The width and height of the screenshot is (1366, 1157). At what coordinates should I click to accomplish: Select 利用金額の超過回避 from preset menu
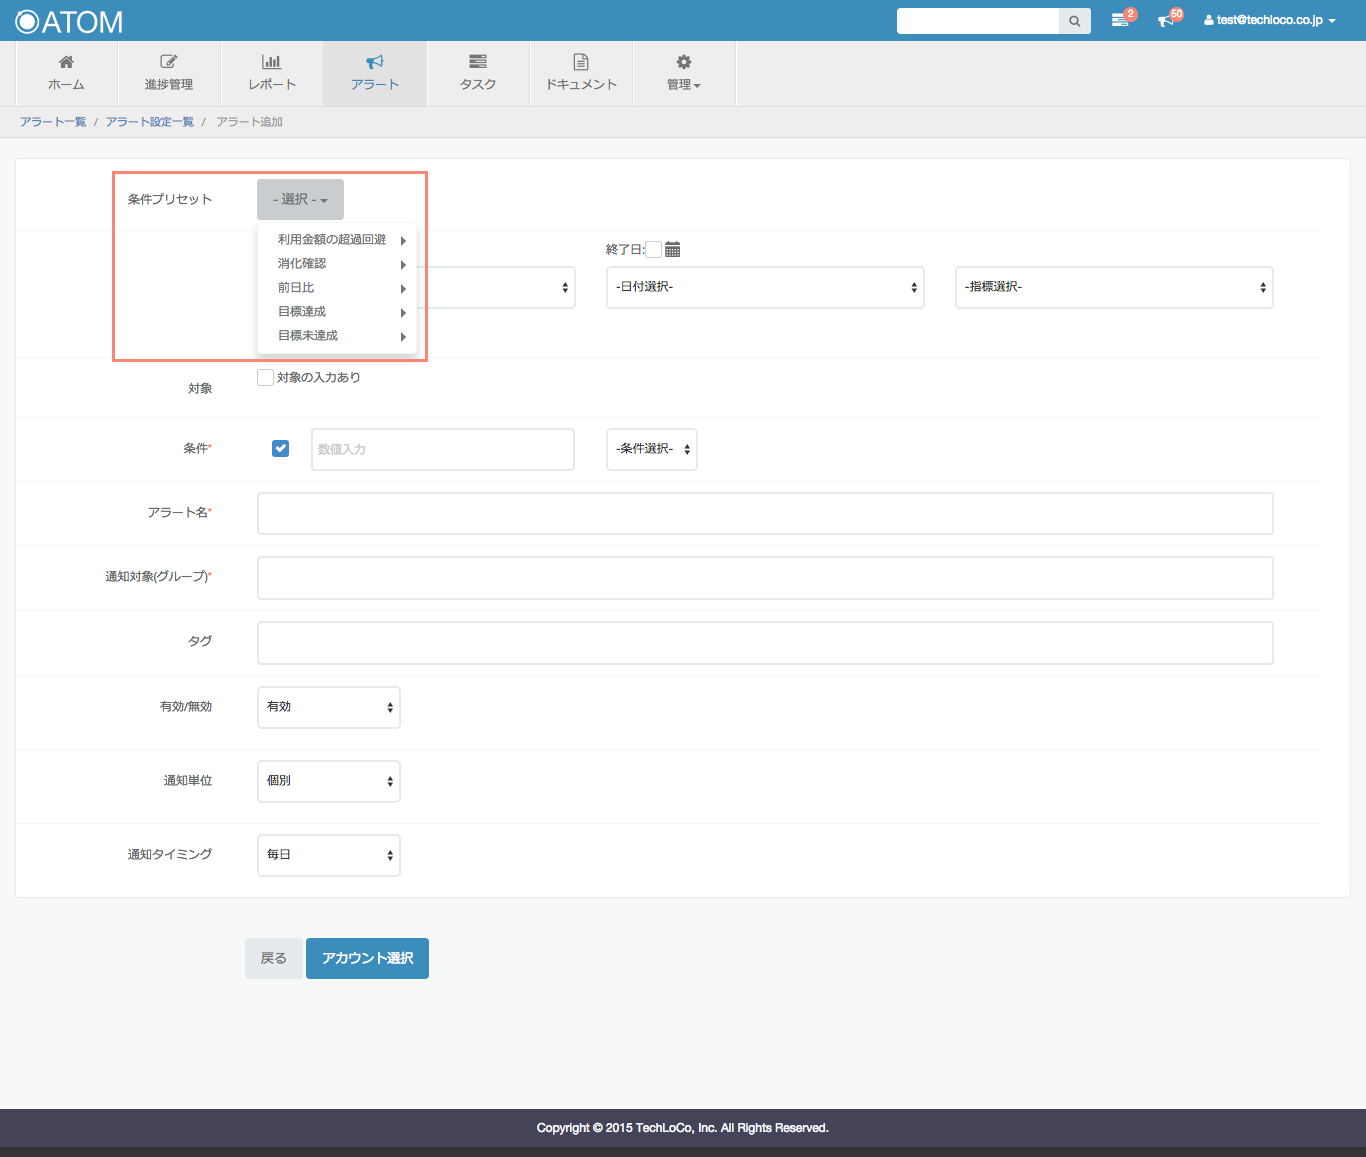click(x=332, y=240)
